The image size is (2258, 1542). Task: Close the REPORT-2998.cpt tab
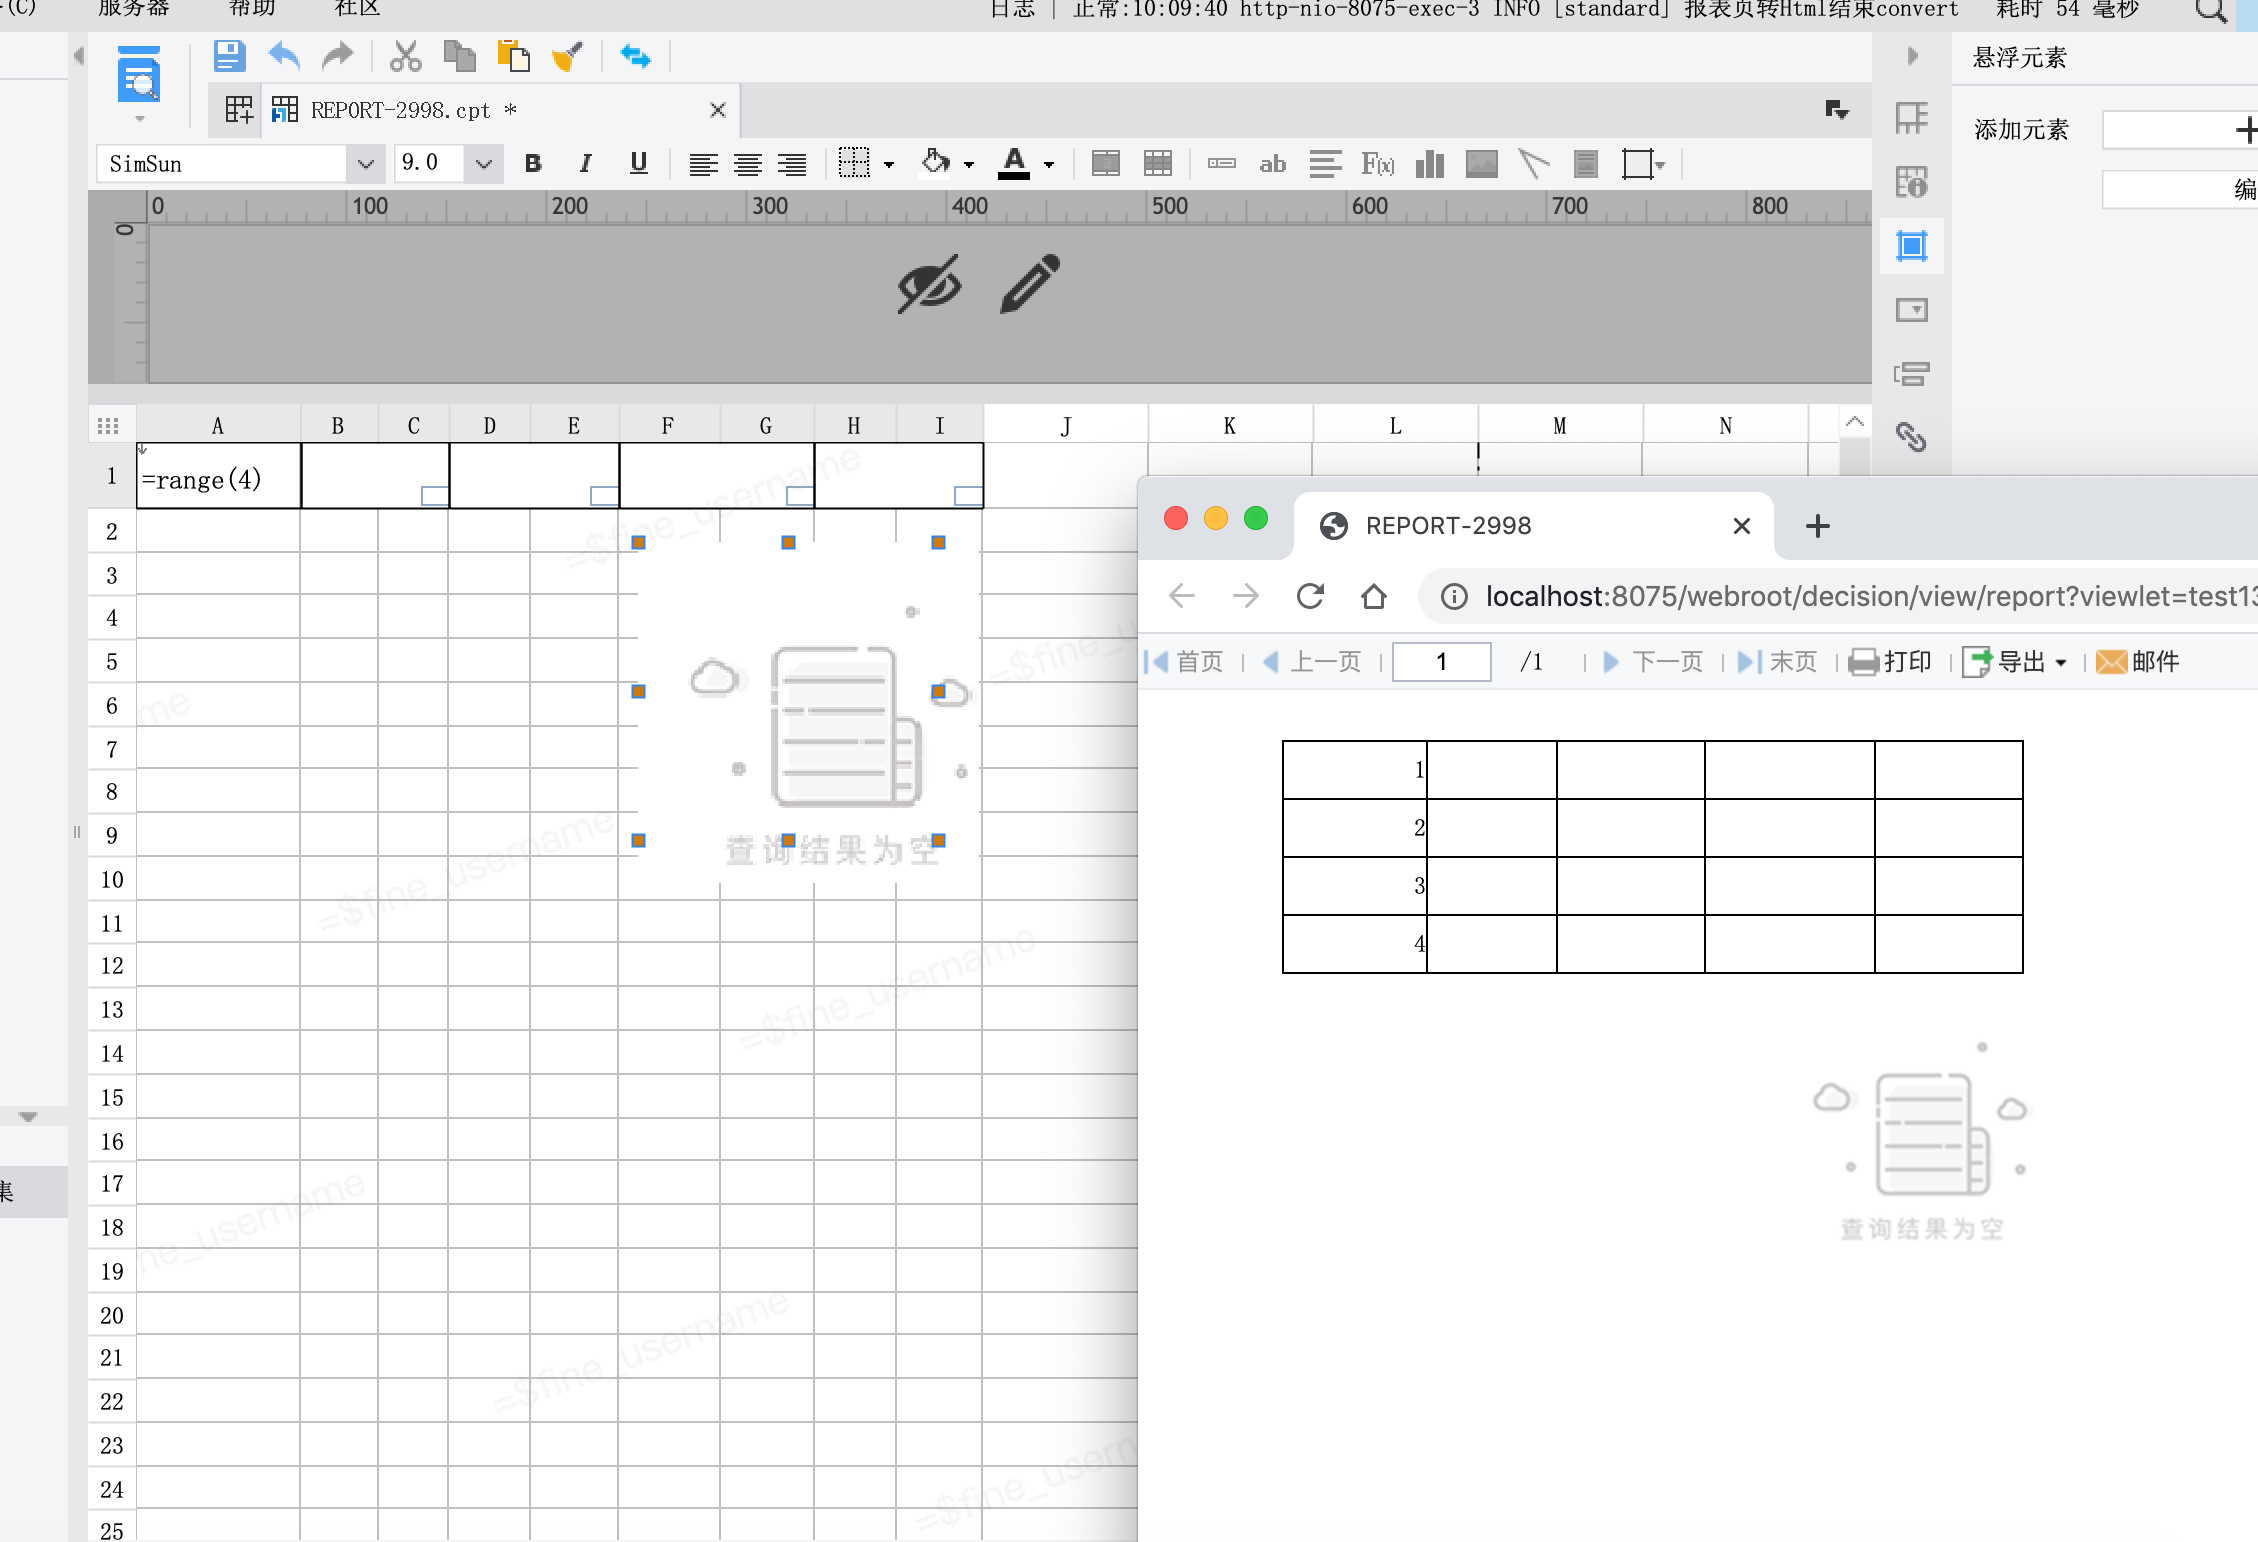click(x=717, y=110)
